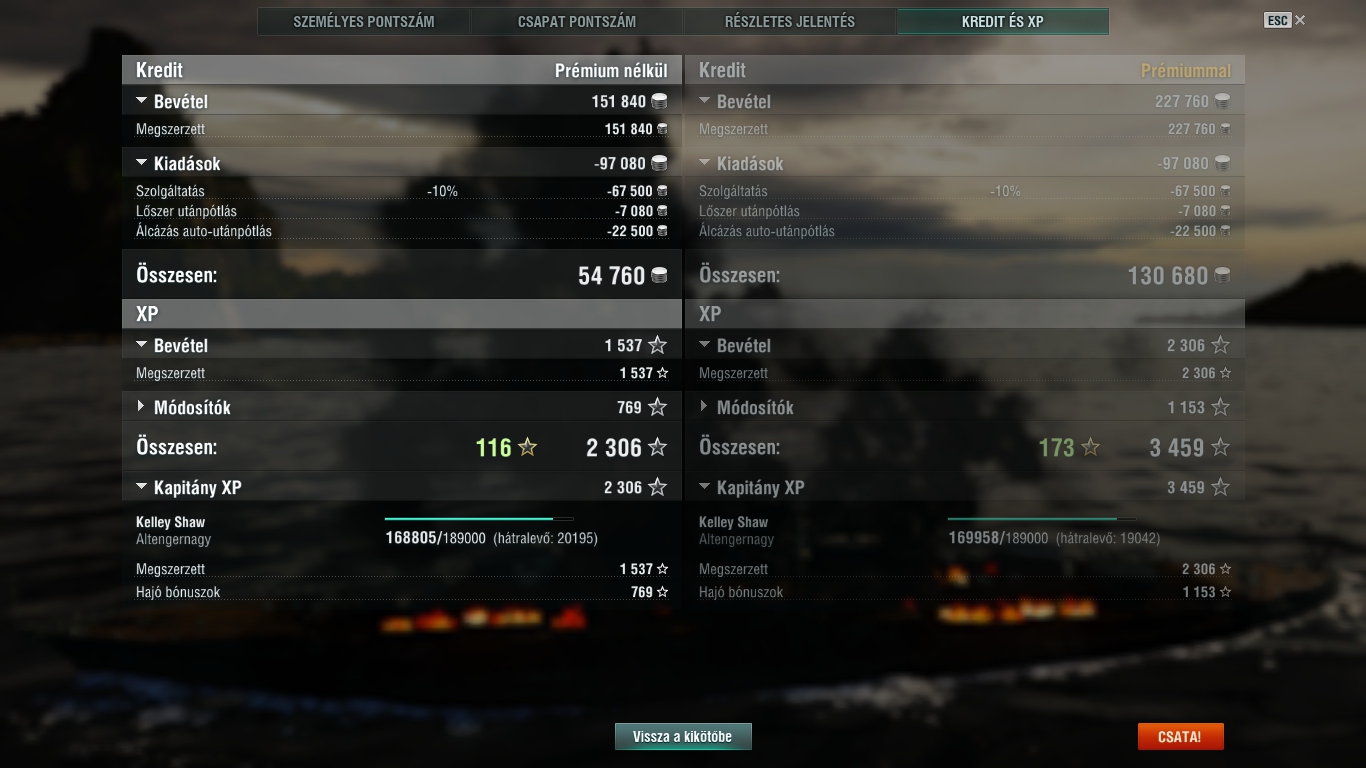Click the green free XP star beside 116
The width and height of the screenshot is (1366, 768).
[527, 447]
